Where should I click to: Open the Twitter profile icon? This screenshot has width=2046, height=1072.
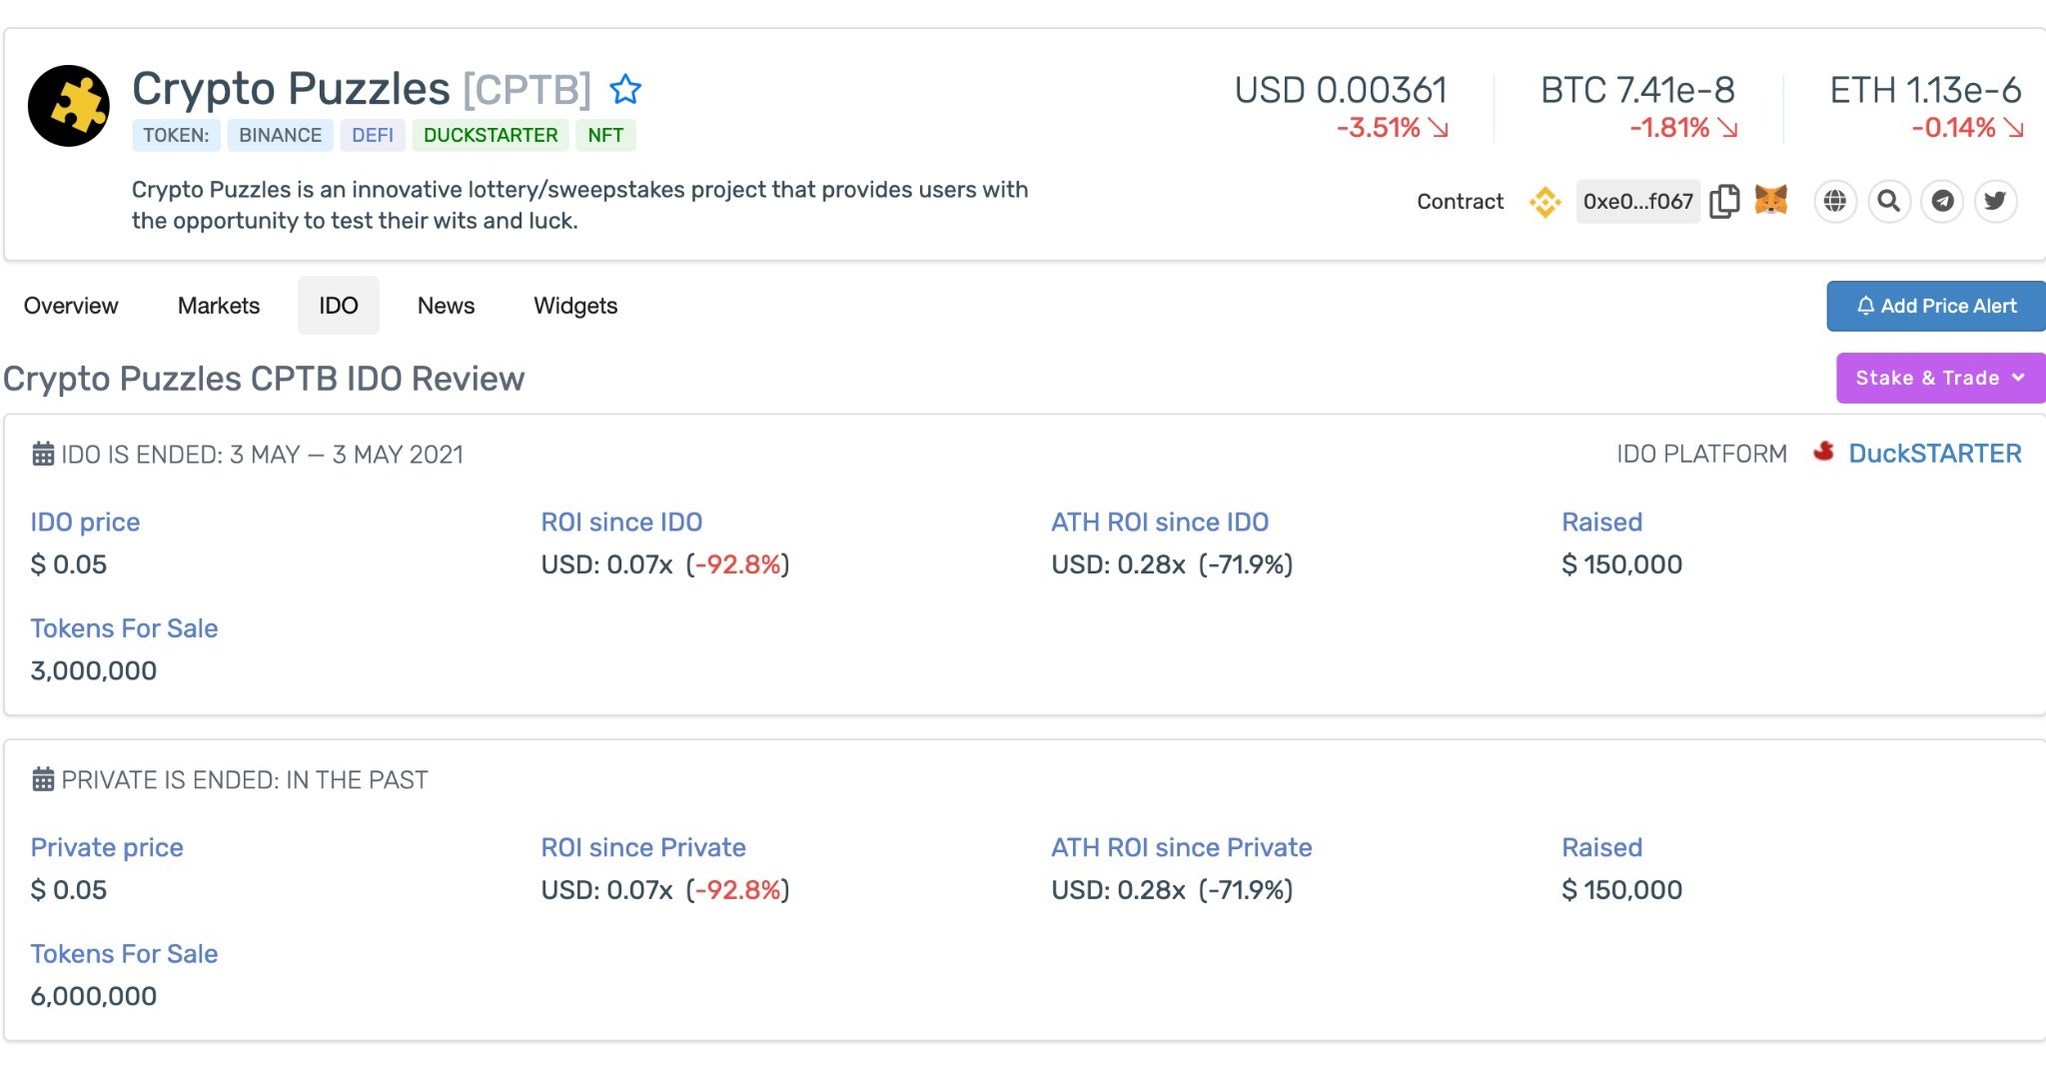[x=1997, y=201]
